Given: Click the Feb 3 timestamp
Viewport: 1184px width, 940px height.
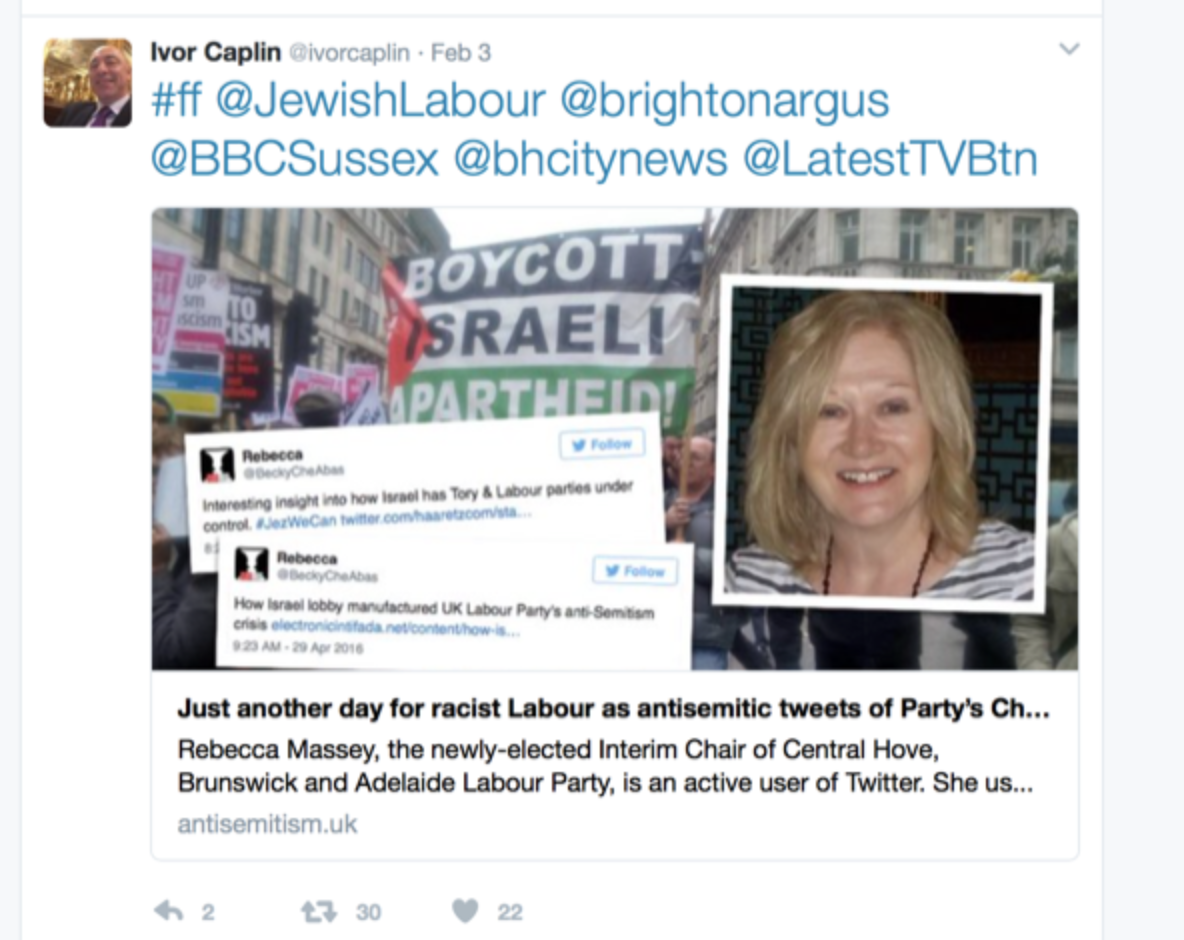Looking at the screenshot, I should (461, 53).
